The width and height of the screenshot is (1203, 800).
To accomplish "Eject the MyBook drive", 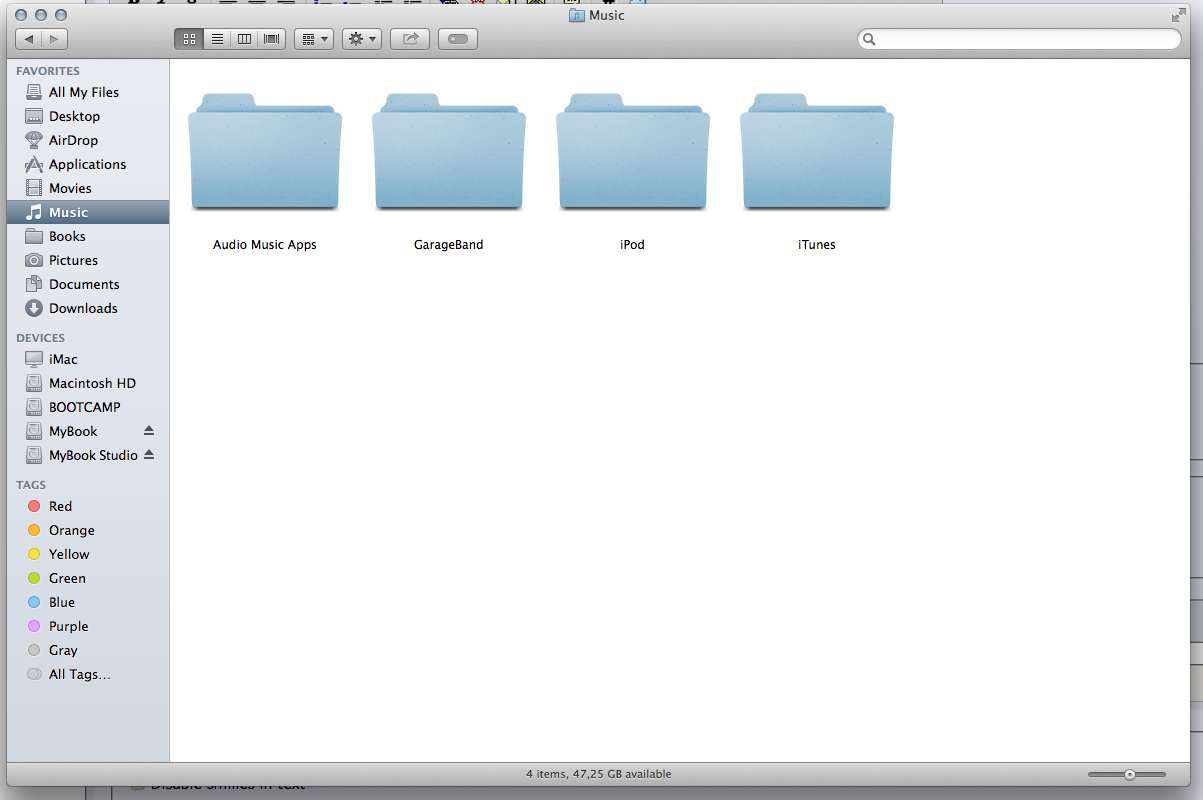I will [149, 431].
